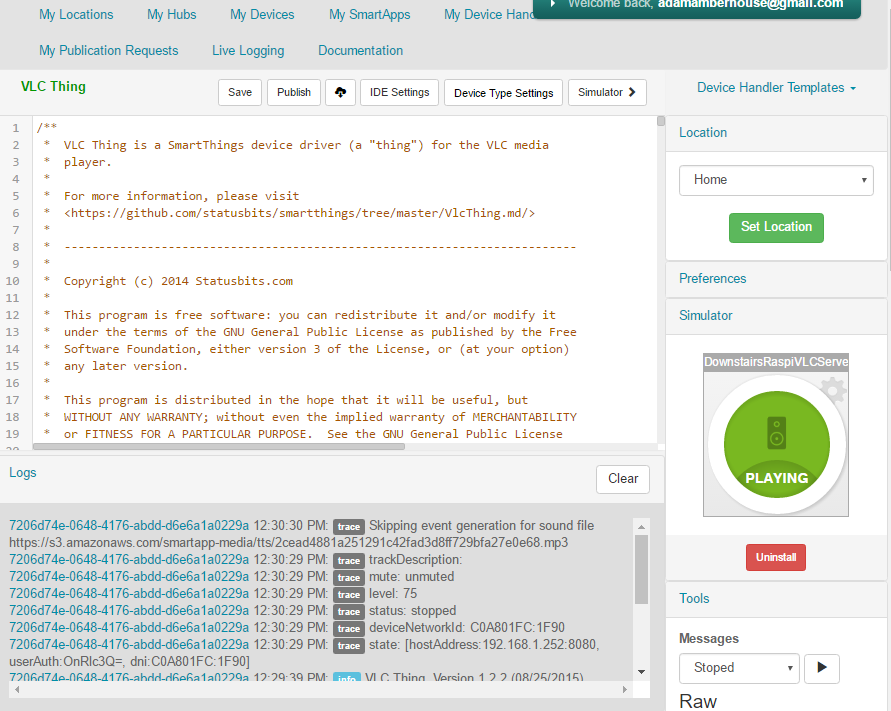
Task: Click the gear icon on the device tile
Action: [834, 390]
